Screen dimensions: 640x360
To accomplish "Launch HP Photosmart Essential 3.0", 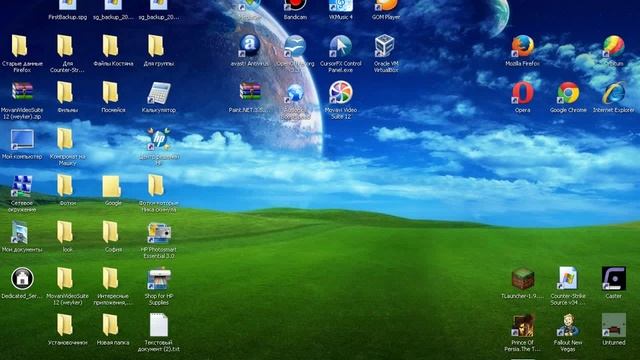I will click(159, 233).
